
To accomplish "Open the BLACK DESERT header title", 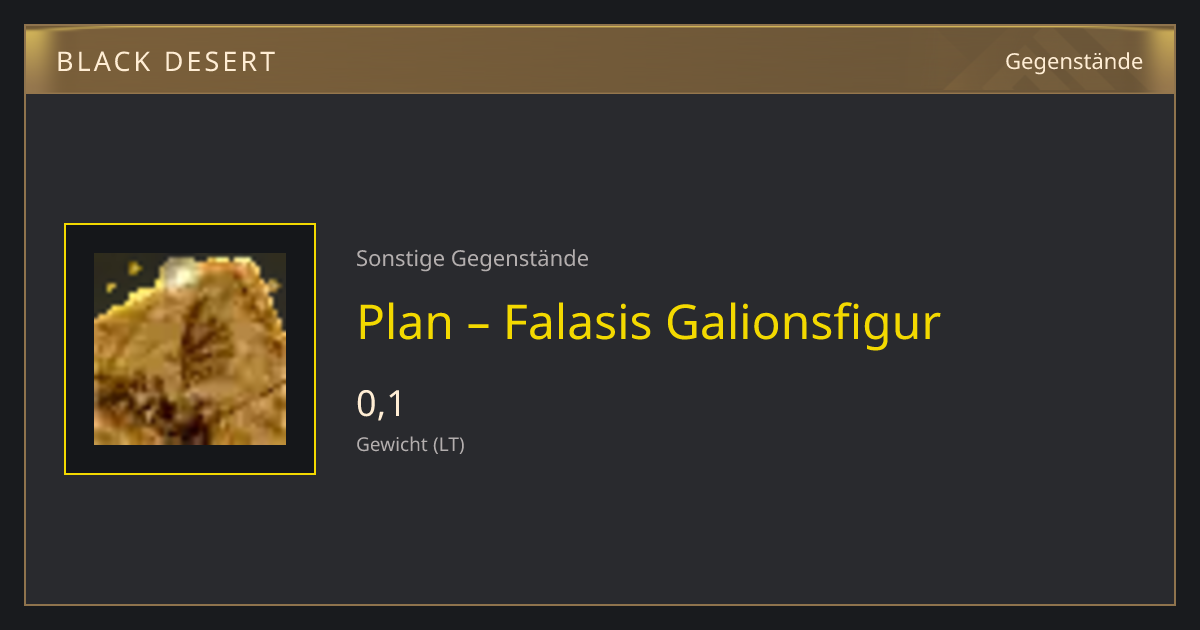I will coord(166,62).
